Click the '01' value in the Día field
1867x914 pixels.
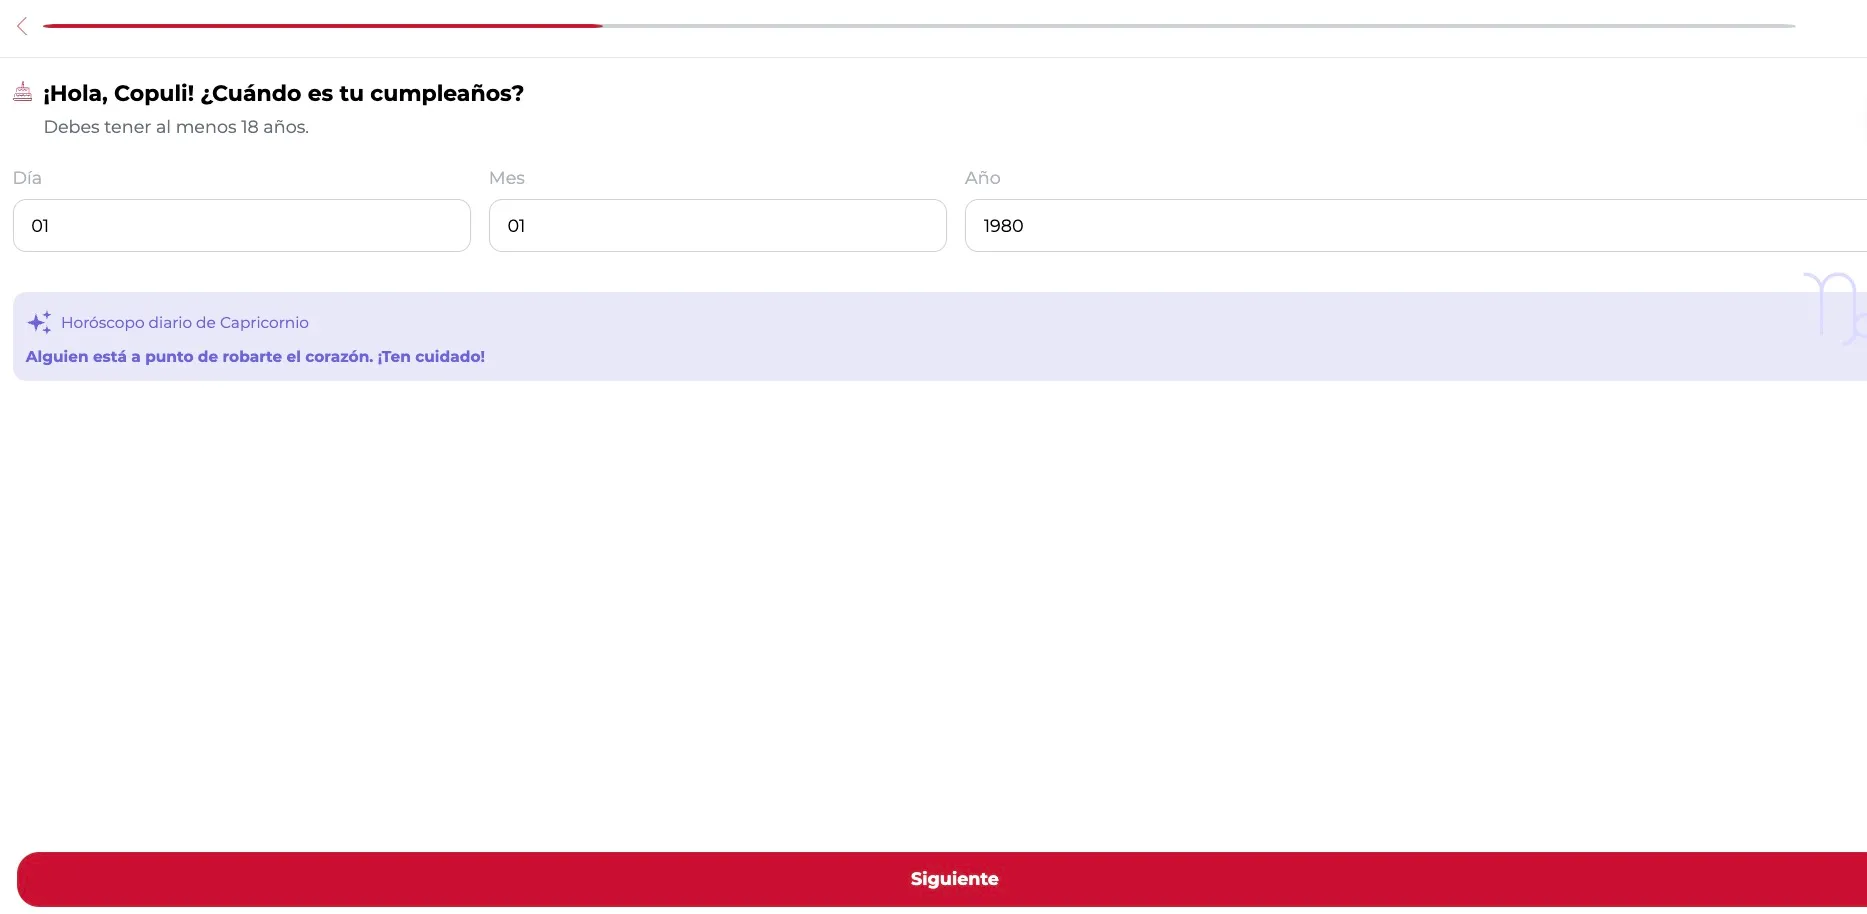[40, 226]
